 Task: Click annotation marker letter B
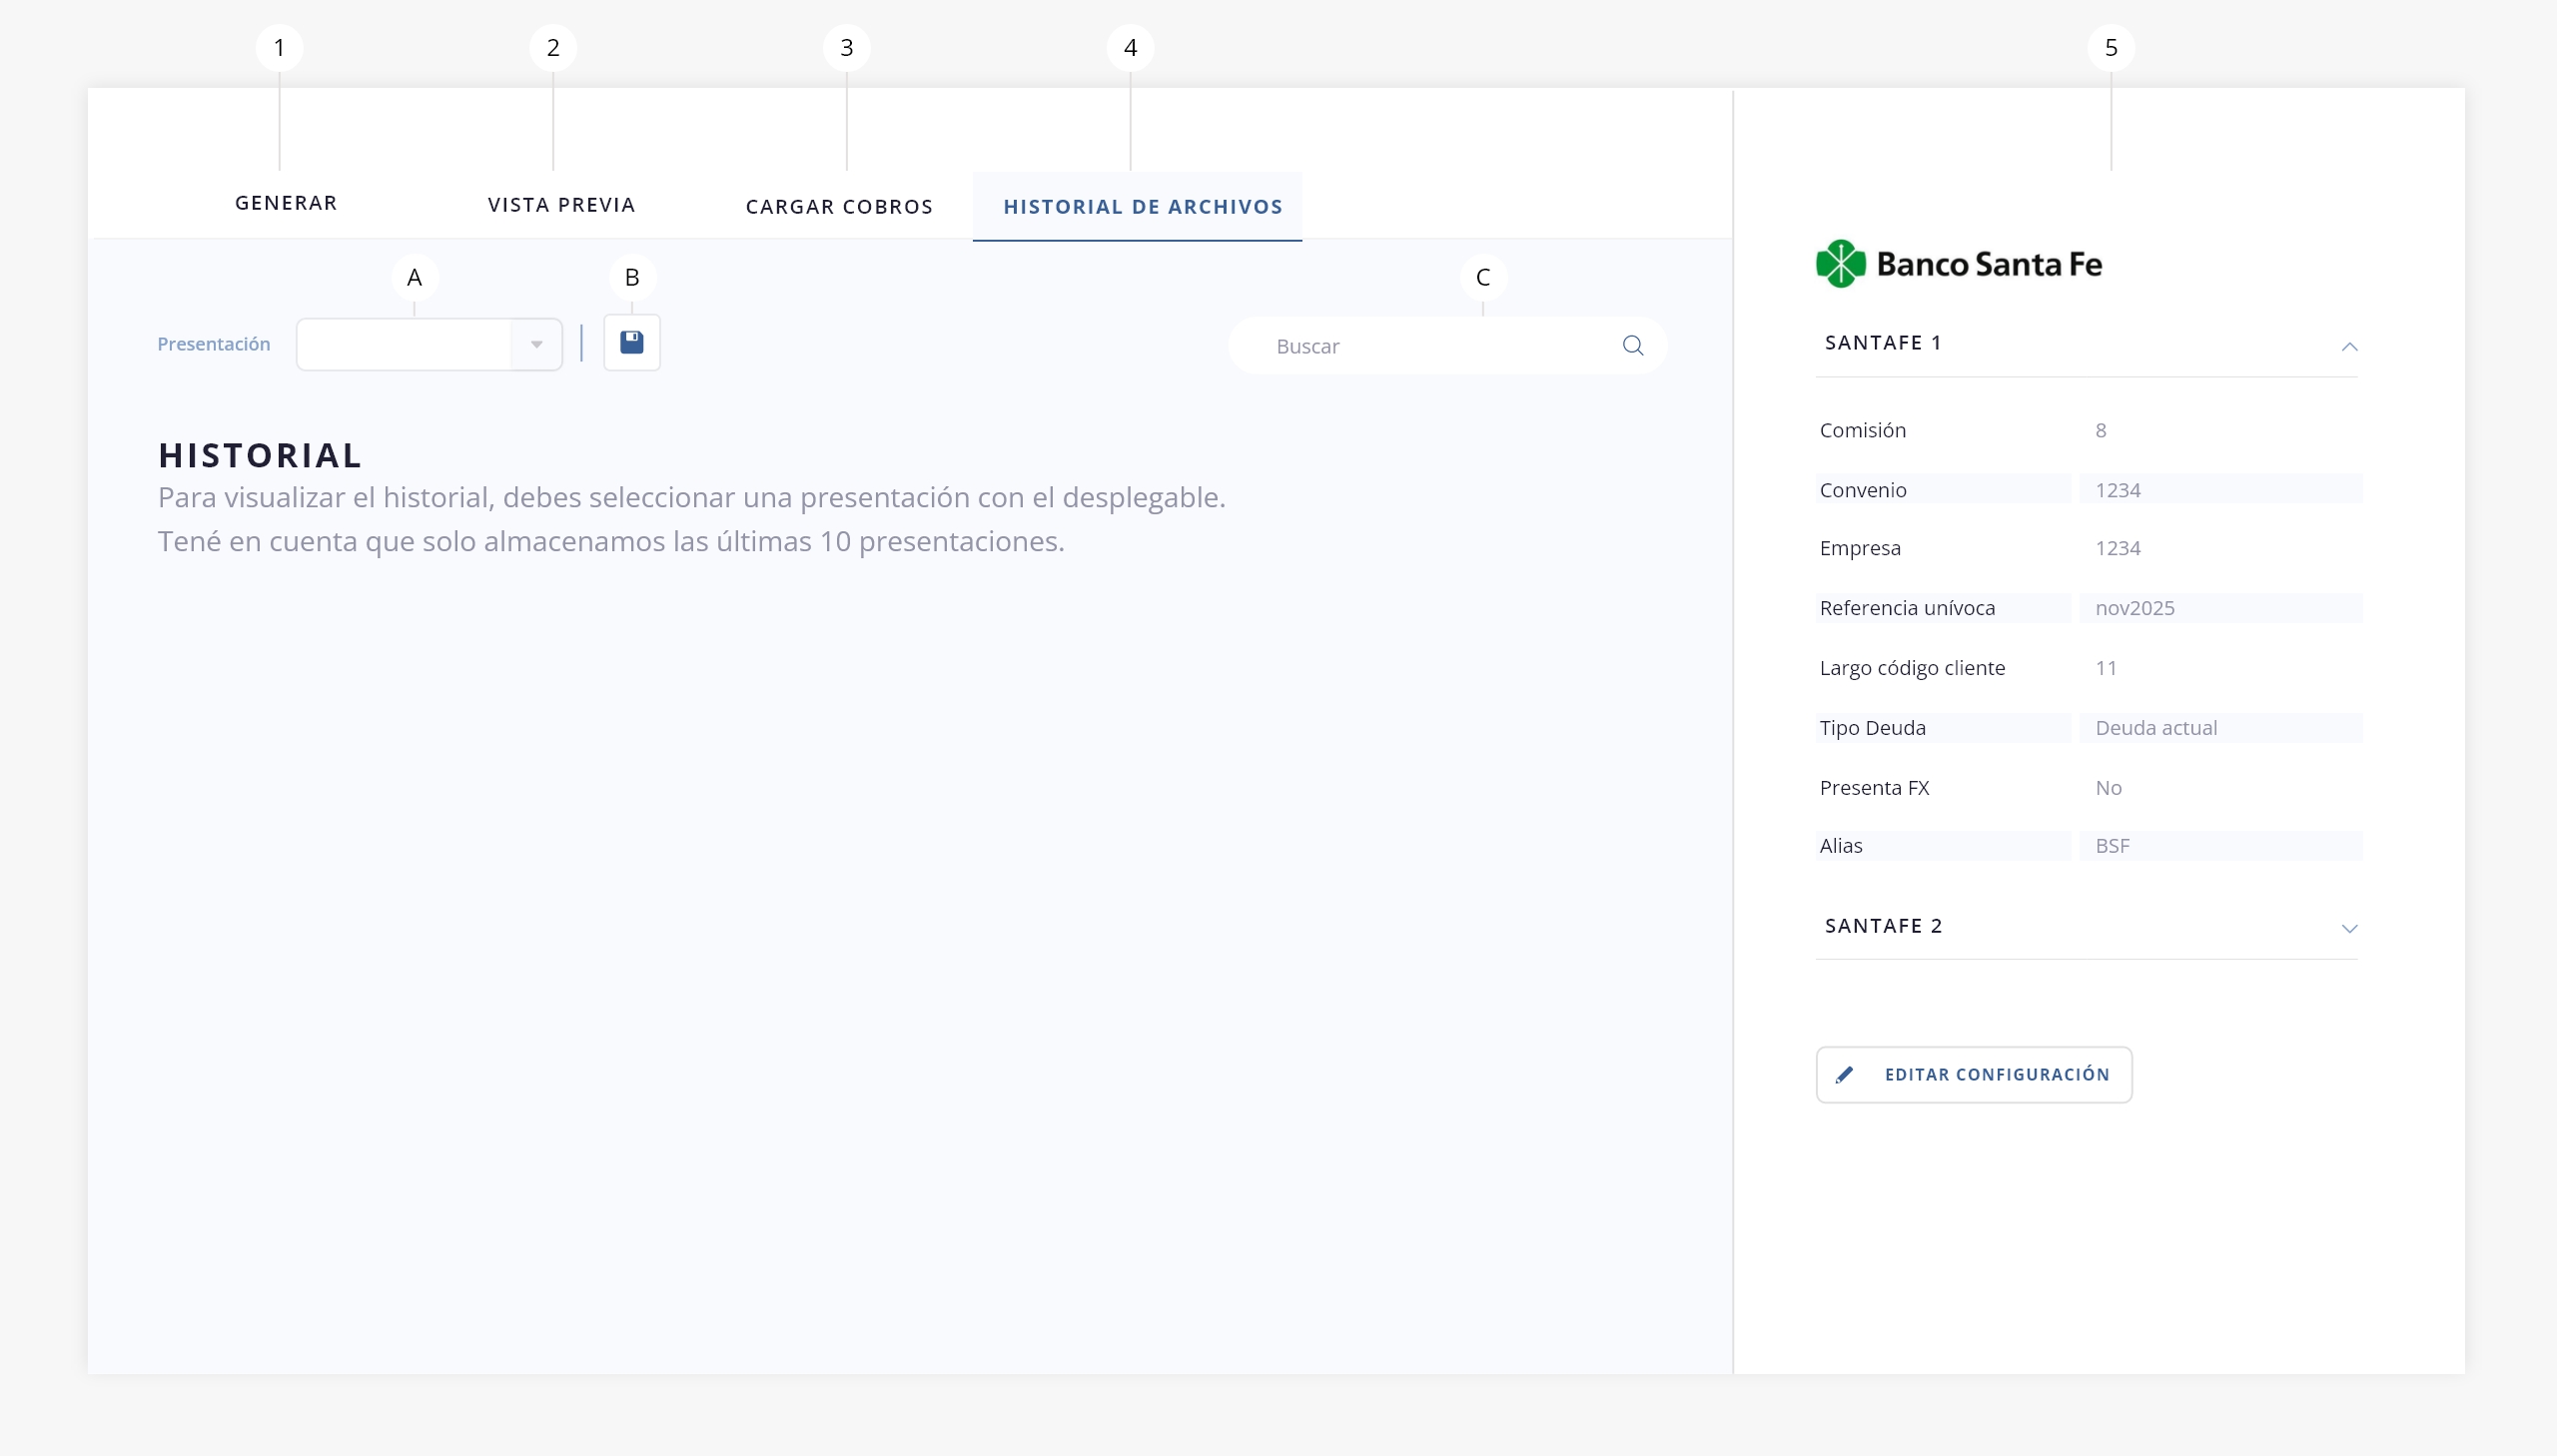[631, 278]
